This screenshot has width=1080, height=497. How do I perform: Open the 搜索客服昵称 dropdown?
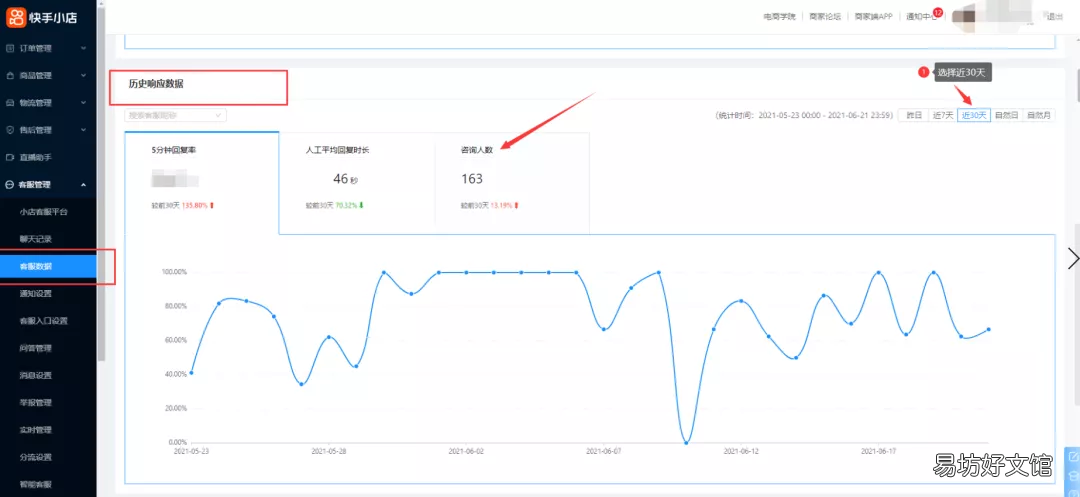pos(176,116)
